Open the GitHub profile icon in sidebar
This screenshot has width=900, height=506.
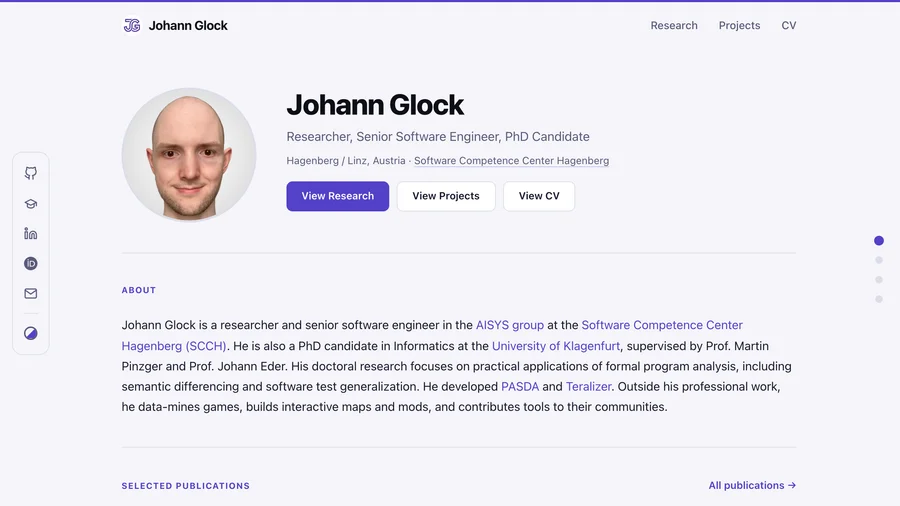(31, 173)
